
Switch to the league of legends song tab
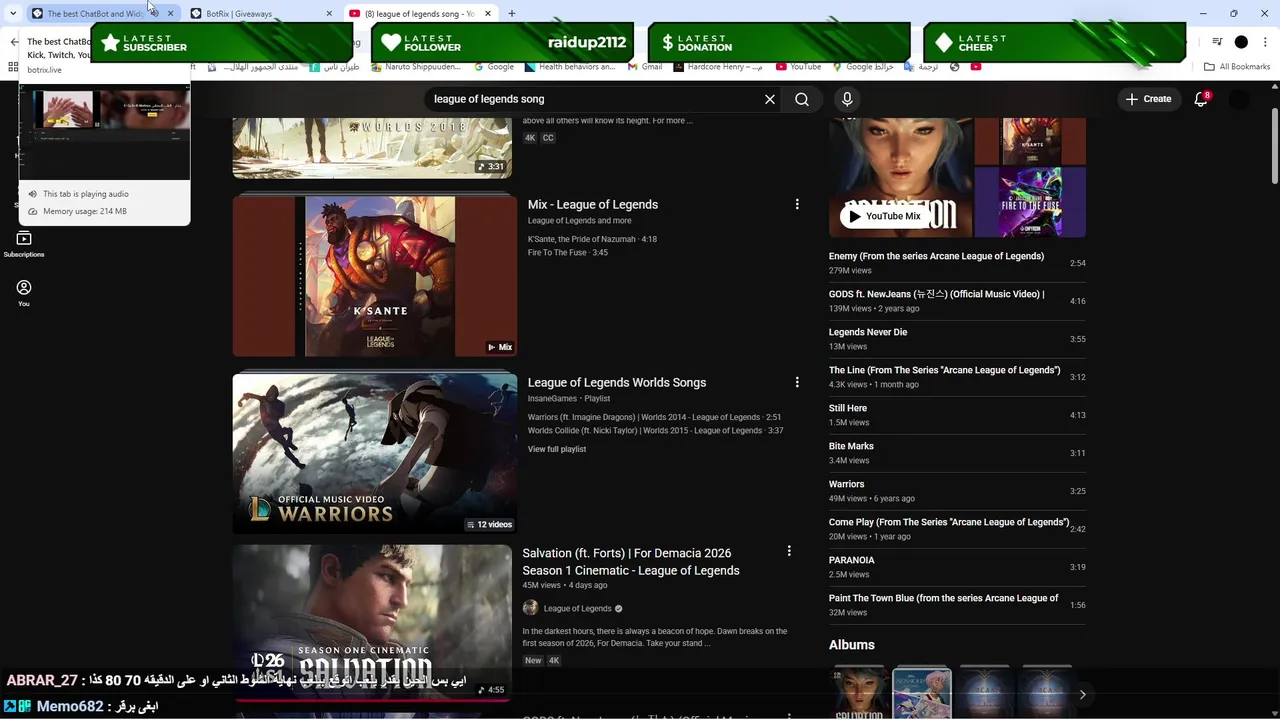click(420, 13)
